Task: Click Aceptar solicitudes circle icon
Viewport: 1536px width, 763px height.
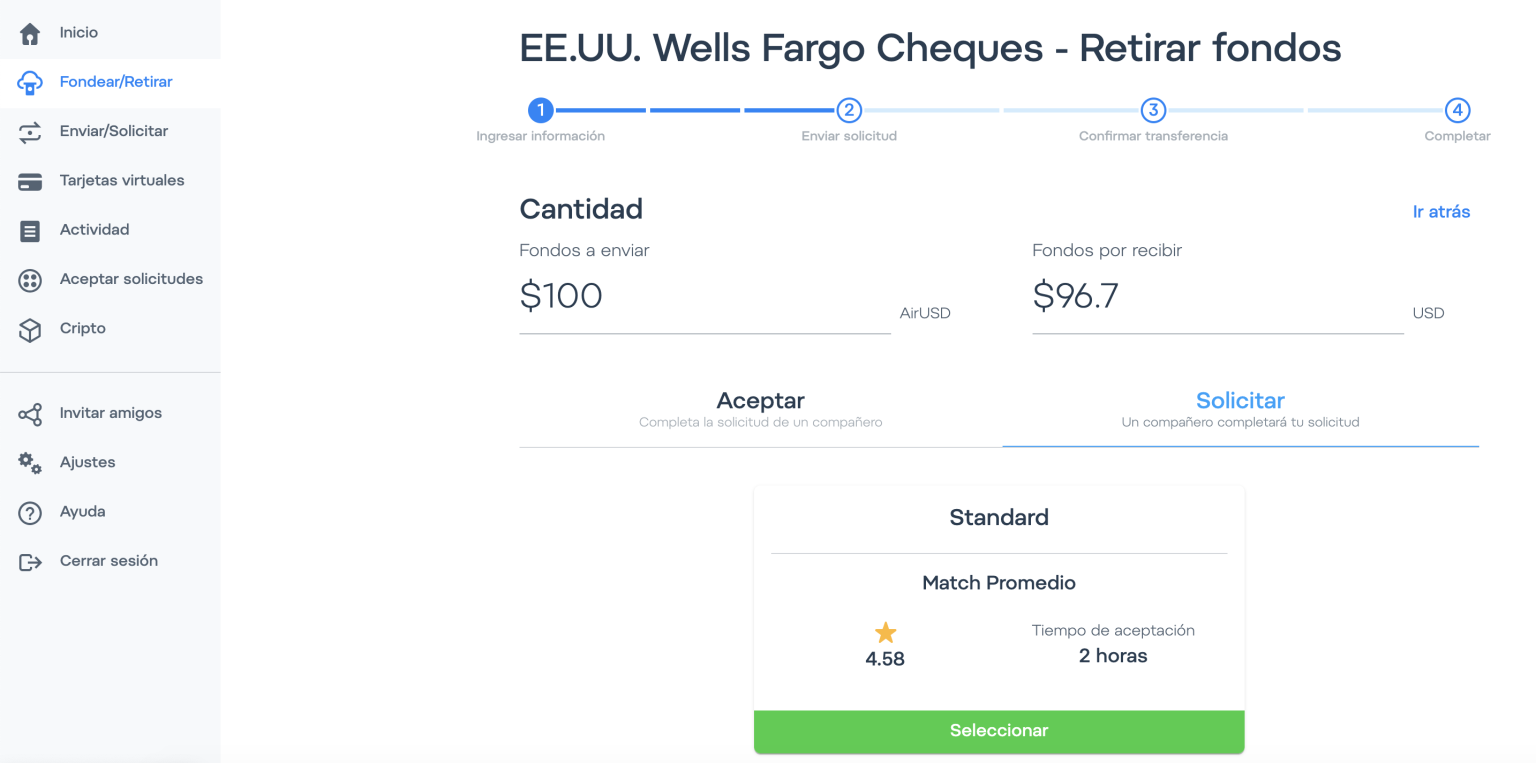Action: (30, 280)
